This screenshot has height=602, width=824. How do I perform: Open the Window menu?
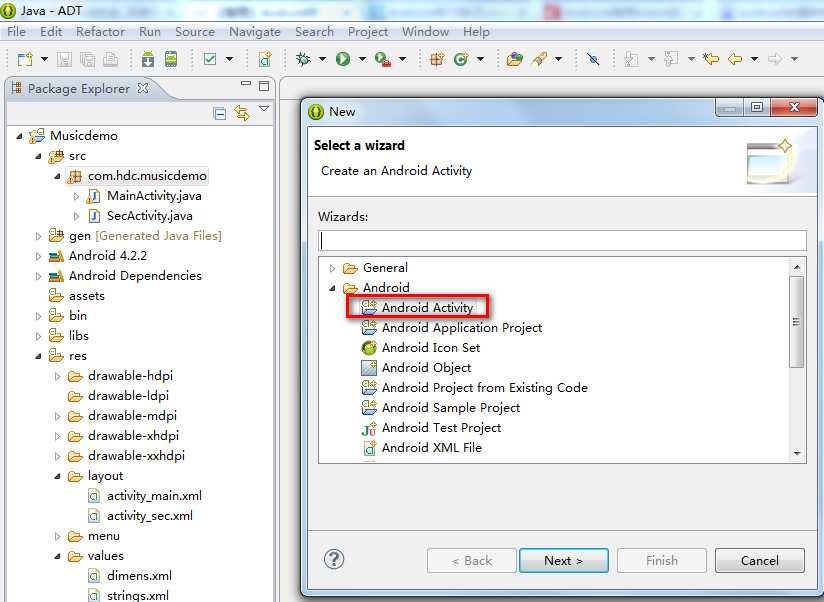tap(425, 32)
